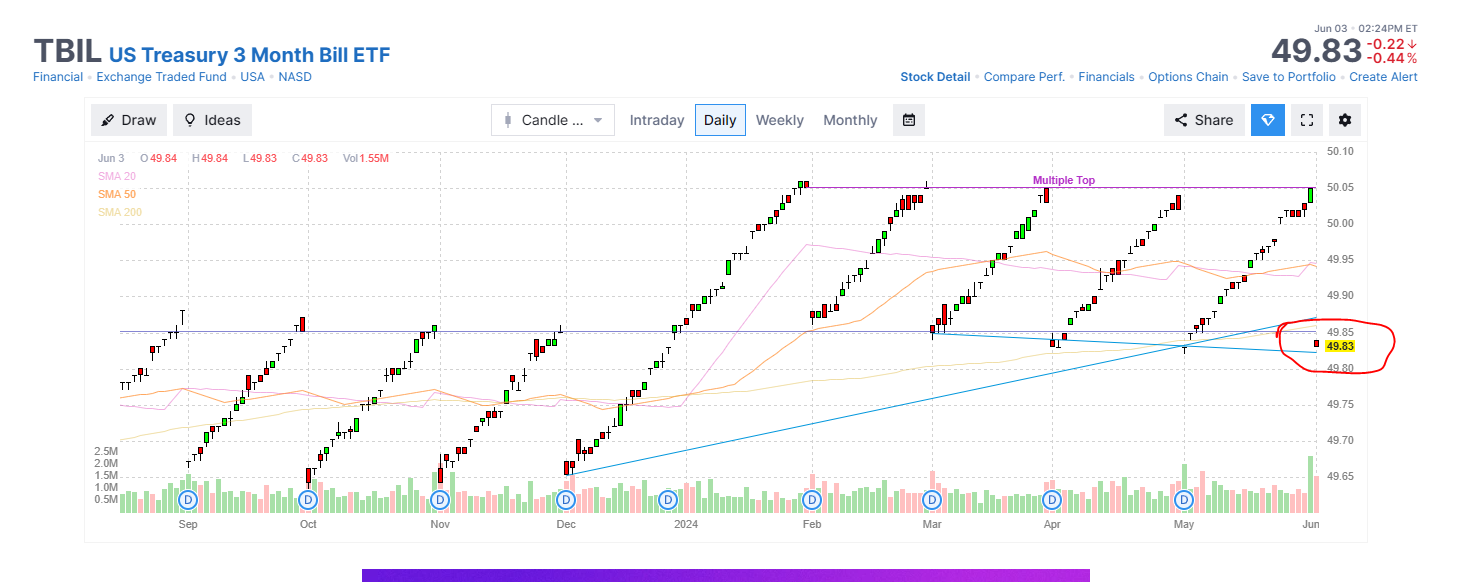
Task: Click the May dividend D marker
Action: (x=1184, y=499)
